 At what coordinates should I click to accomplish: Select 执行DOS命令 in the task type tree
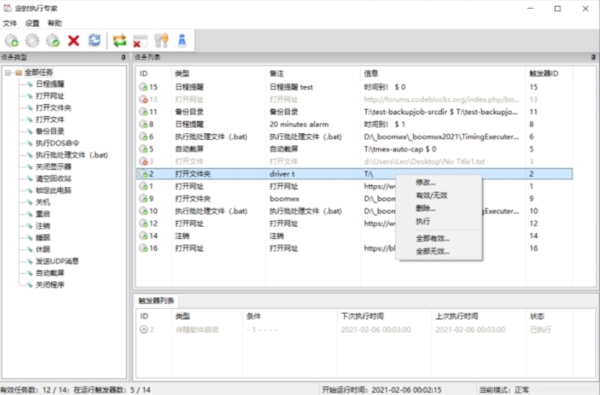click(x=57, y=143)
